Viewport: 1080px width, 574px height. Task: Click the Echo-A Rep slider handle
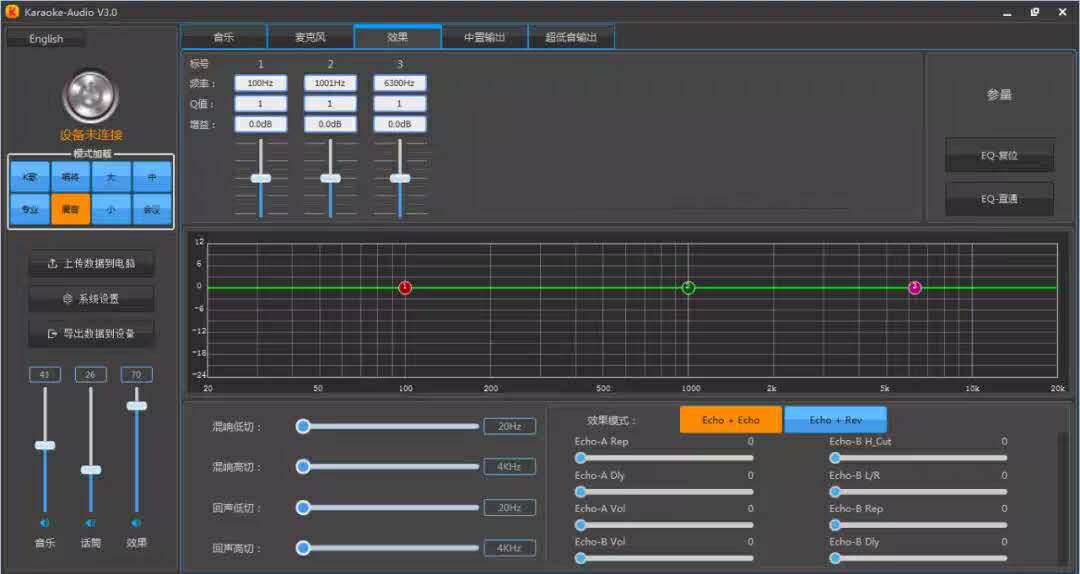point(581,458)
